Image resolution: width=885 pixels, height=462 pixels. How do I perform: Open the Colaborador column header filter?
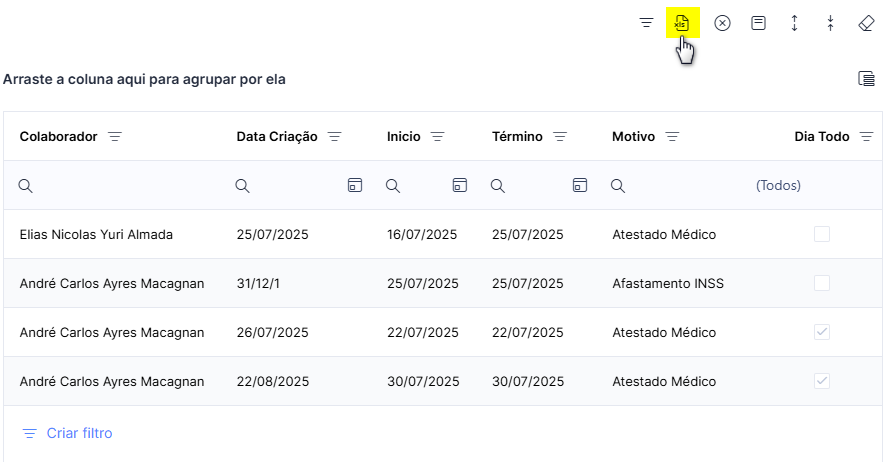pos(115,137)
